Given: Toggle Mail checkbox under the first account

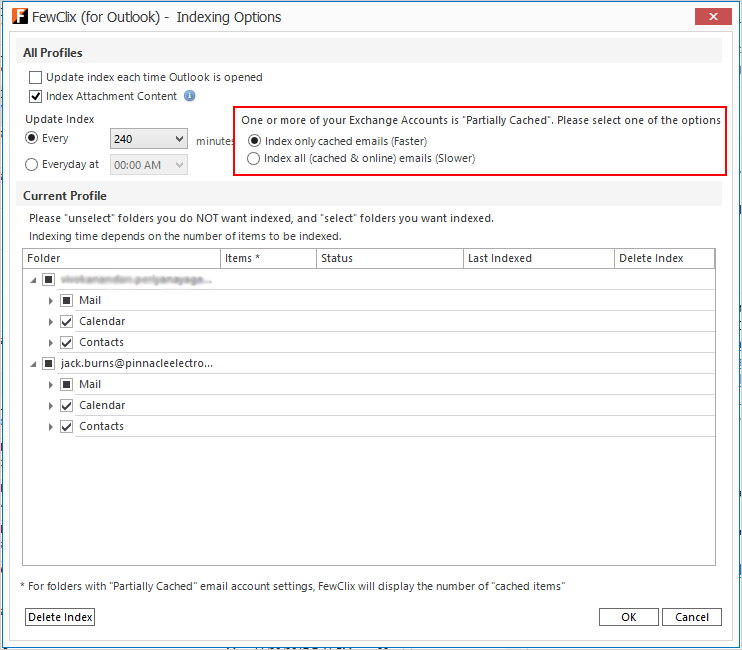Looking at the screenshot, I should (x=66, y=300).
